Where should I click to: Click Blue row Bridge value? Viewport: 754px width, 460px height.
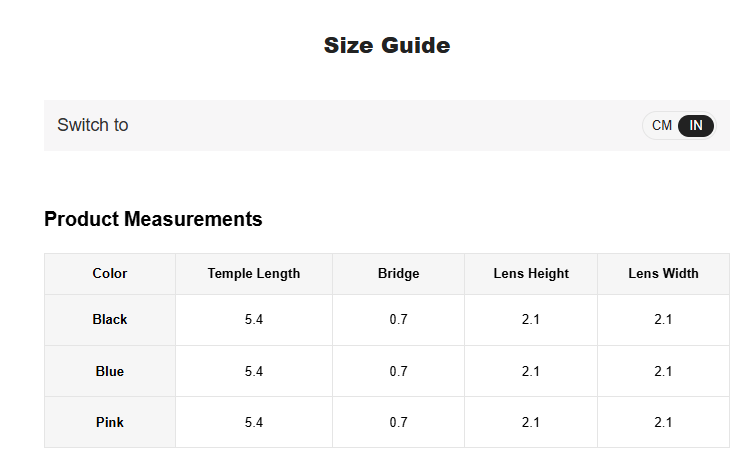click(x=399, y=372)
